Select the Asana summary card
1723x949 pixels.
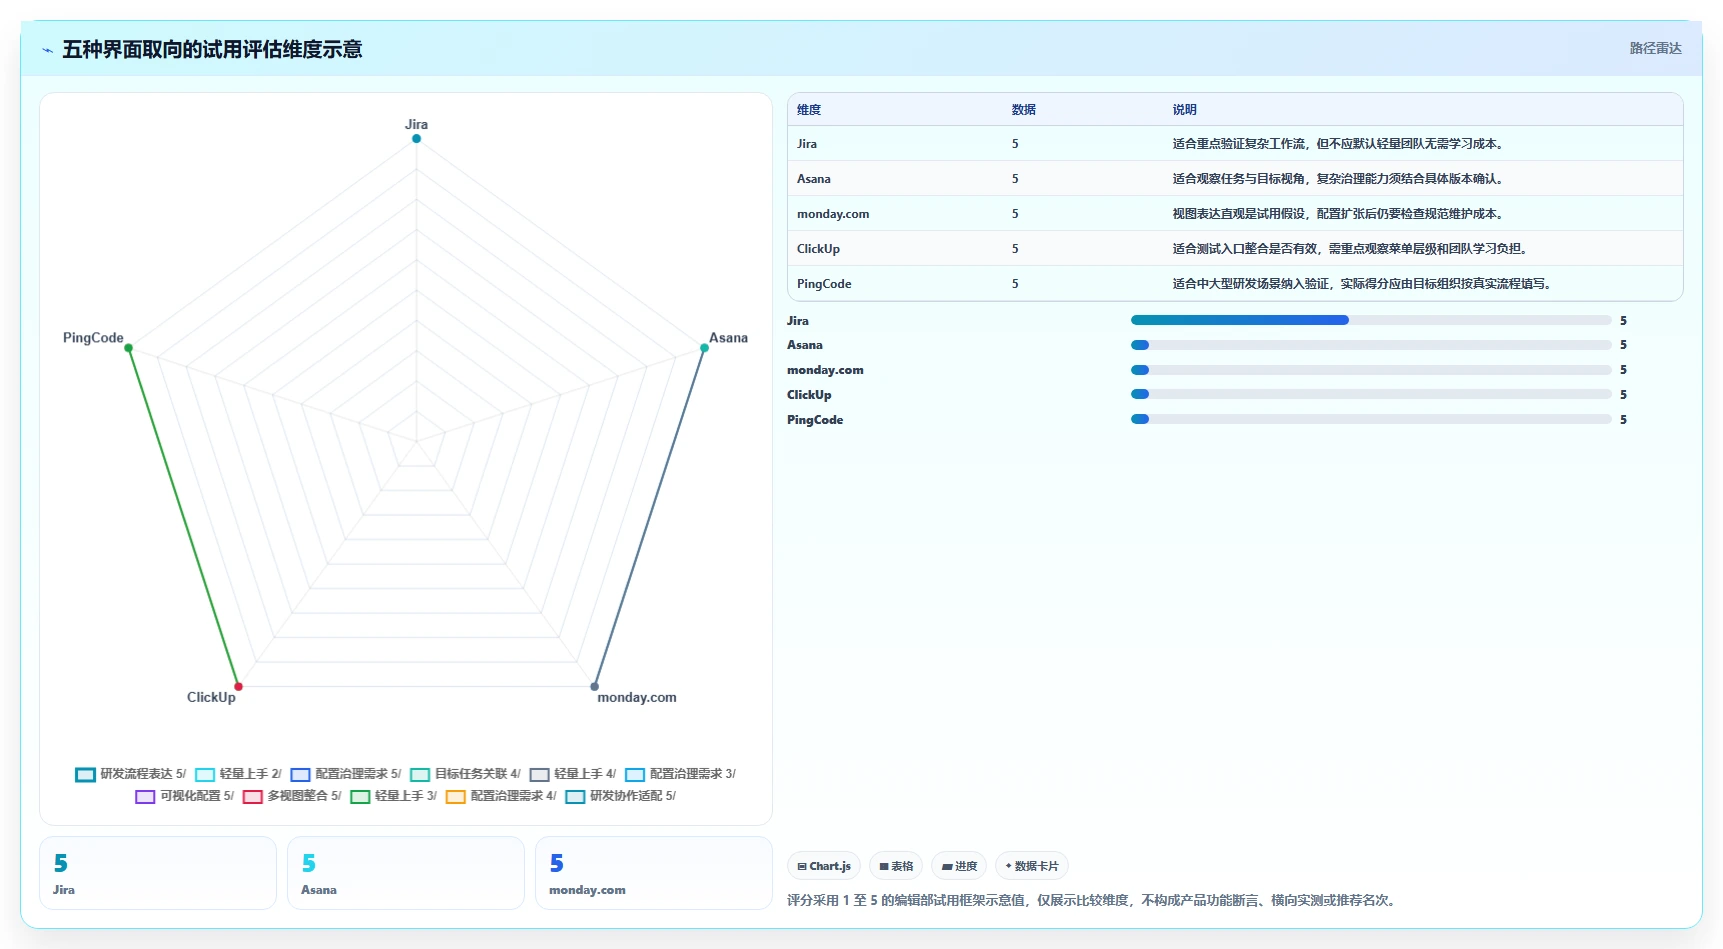point(406,873)
